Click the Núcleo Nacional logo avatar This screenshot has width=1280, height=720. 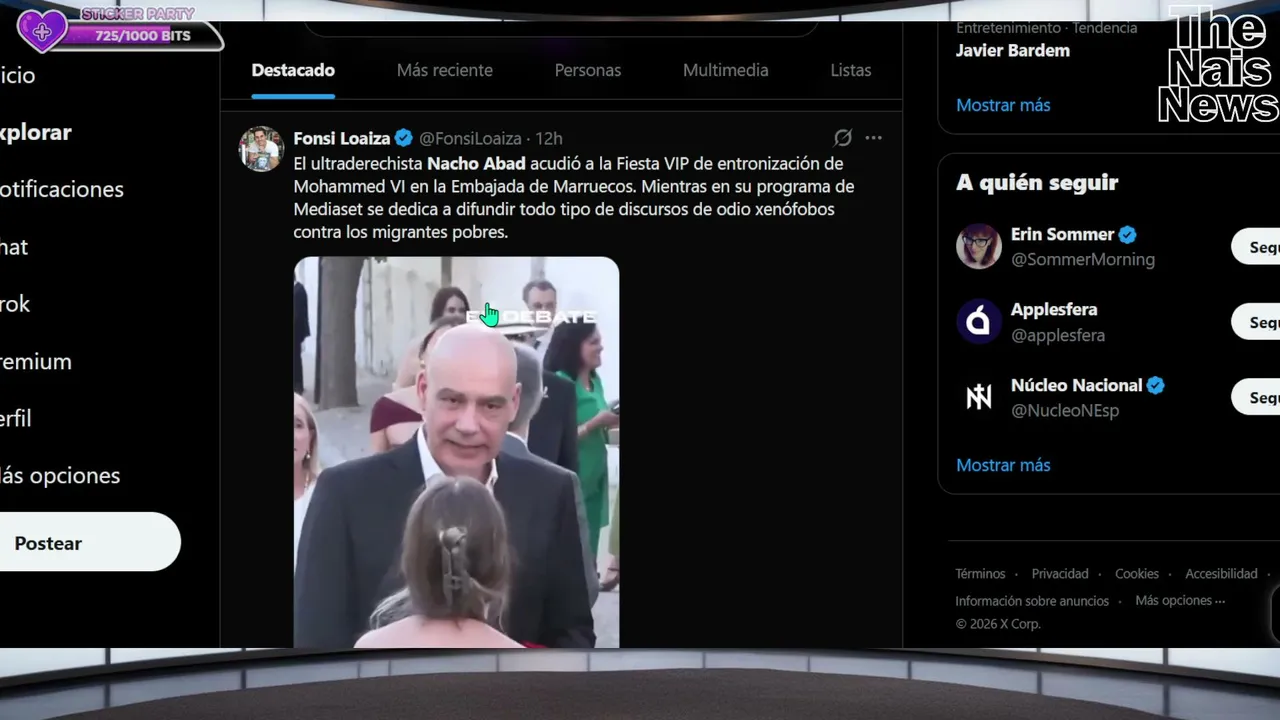[979, 397]
